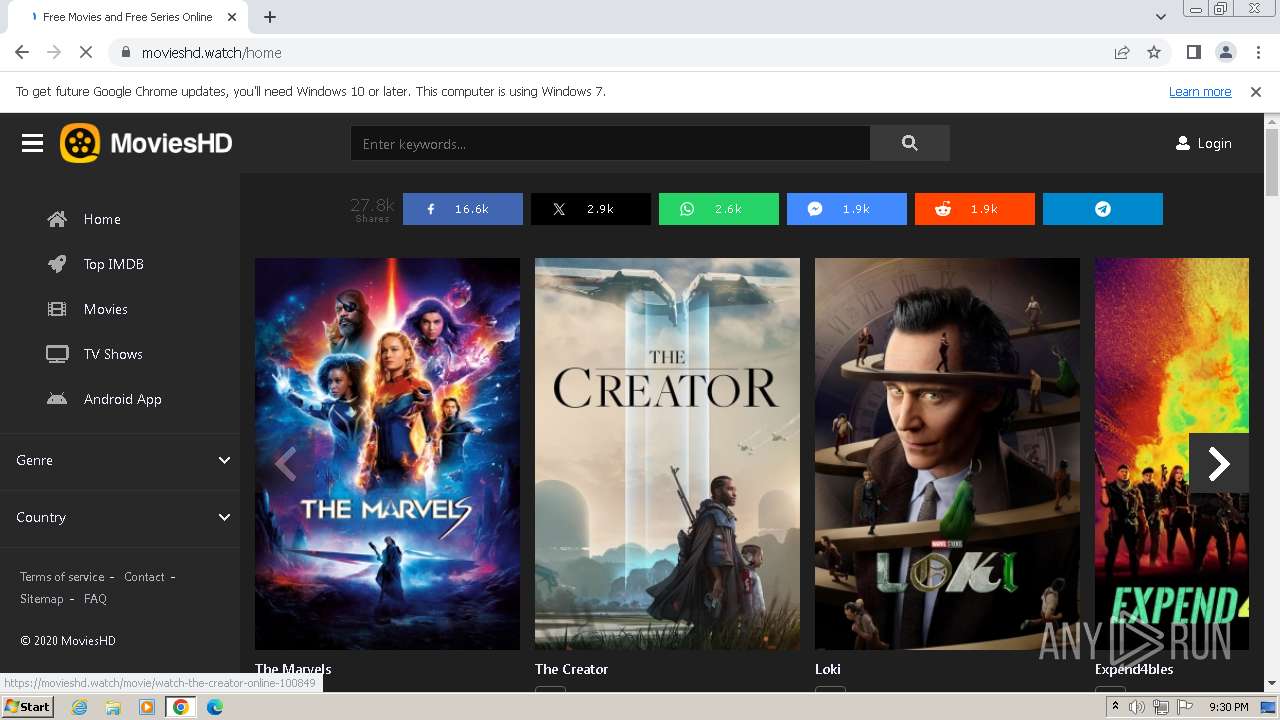Screen dimensions: 1280x720
Task: Click the volume speaker tray icon
Action: pos(1137,707)
